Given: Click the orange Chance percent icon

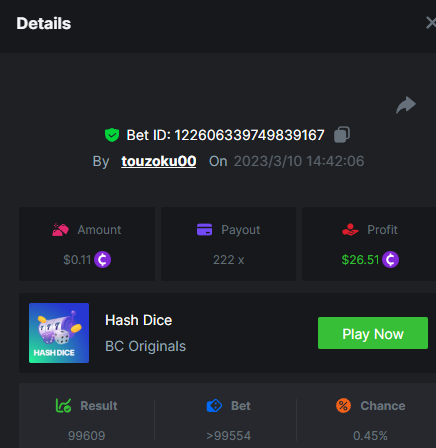Looking at the screenshot, I should [343, 406].
